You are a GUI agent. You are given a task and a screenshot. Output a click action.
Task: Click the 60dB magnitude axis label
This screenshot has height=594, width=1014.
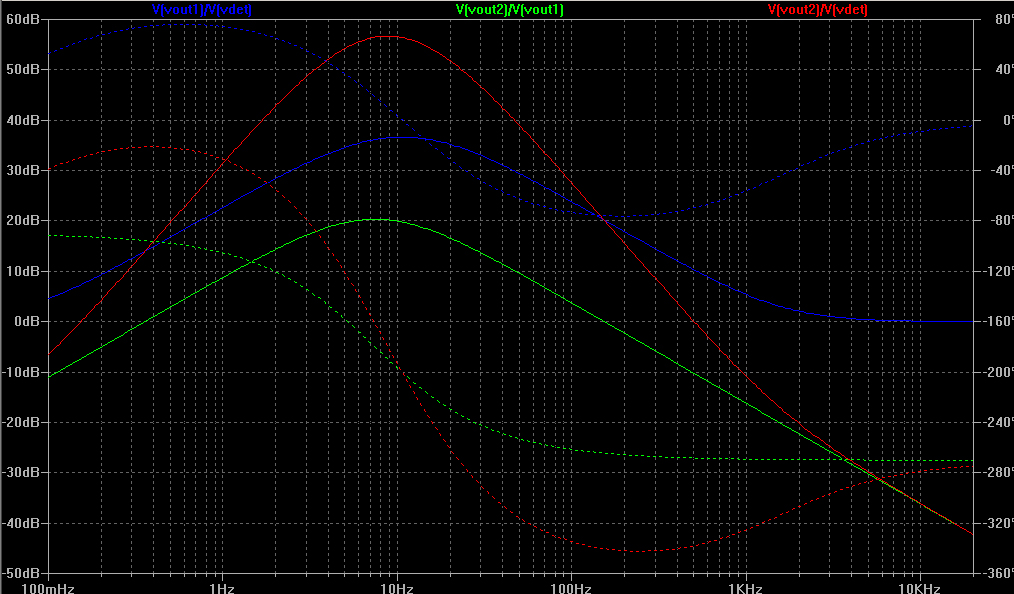click(23, 19)
